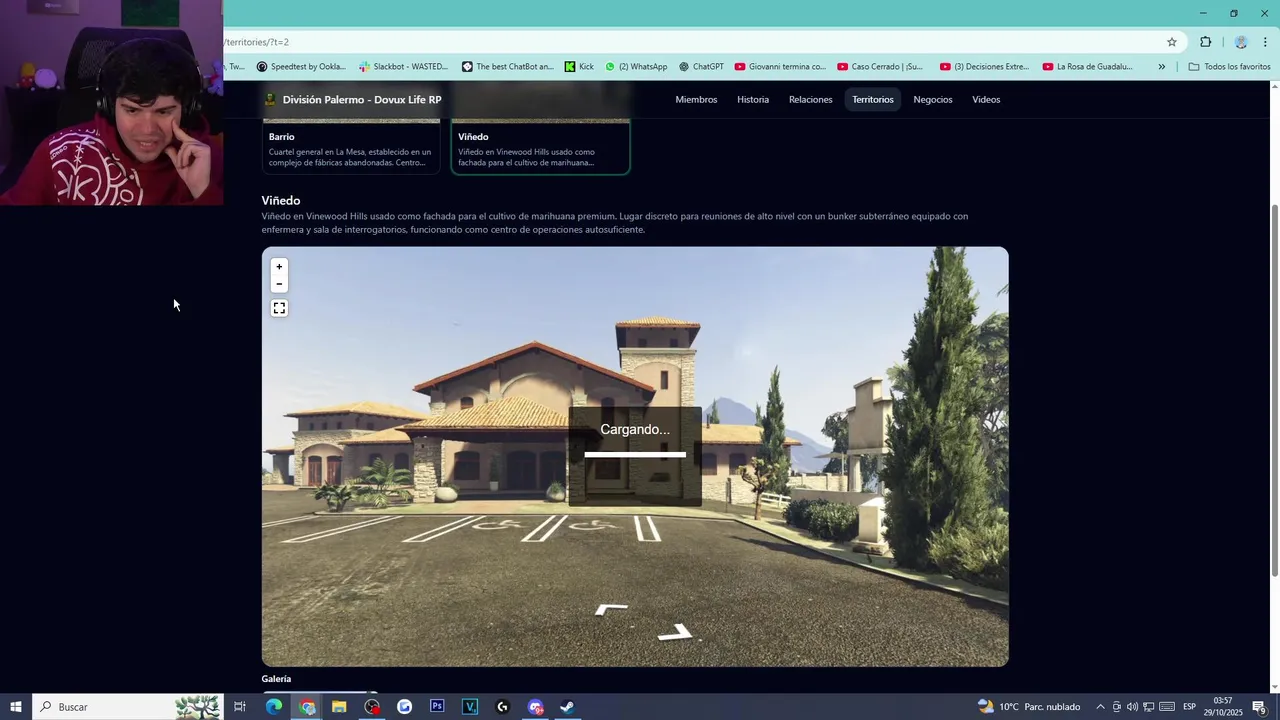Open The best ChatBot bookmark

point(507,67)
